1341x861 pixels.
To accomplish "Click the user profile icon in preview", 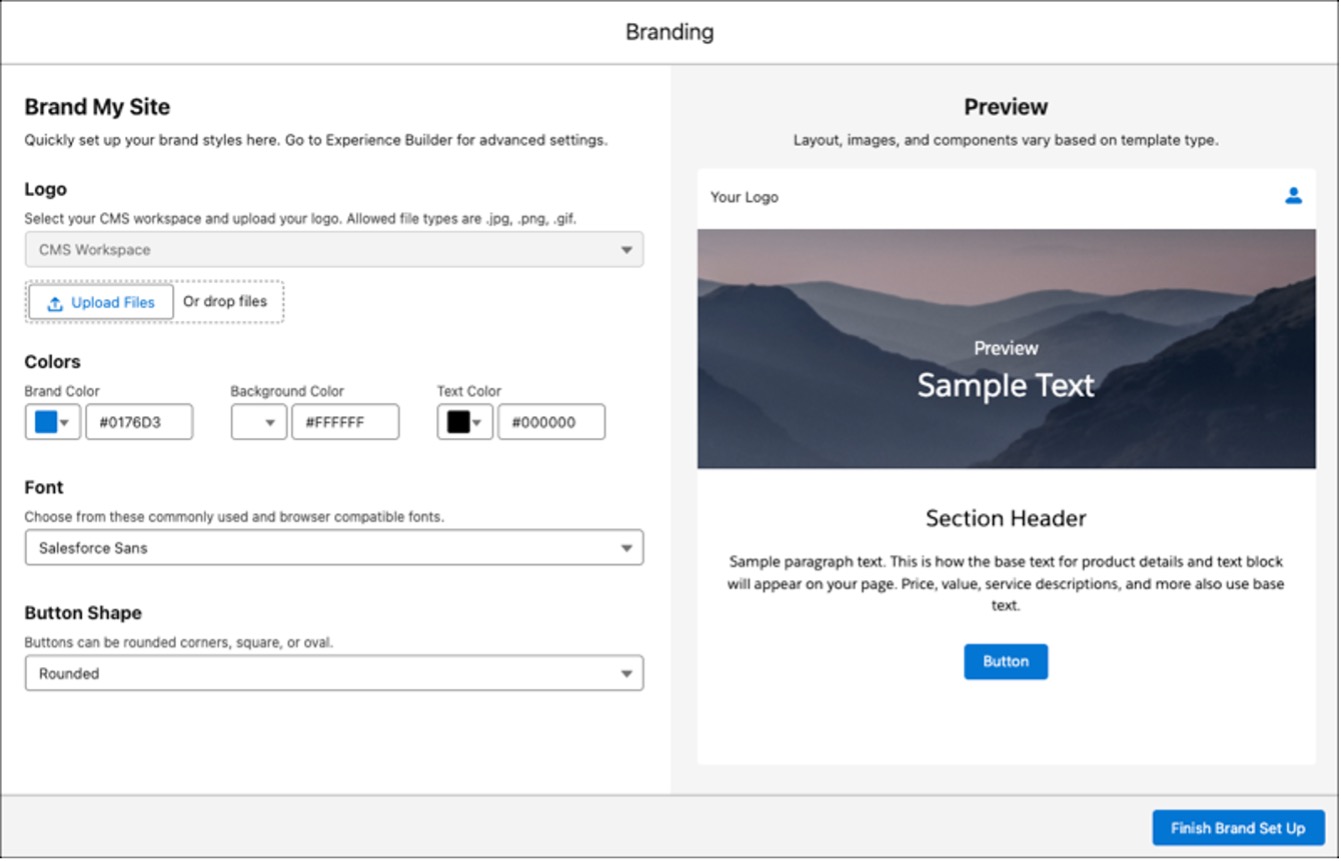I will point(1293,196).
